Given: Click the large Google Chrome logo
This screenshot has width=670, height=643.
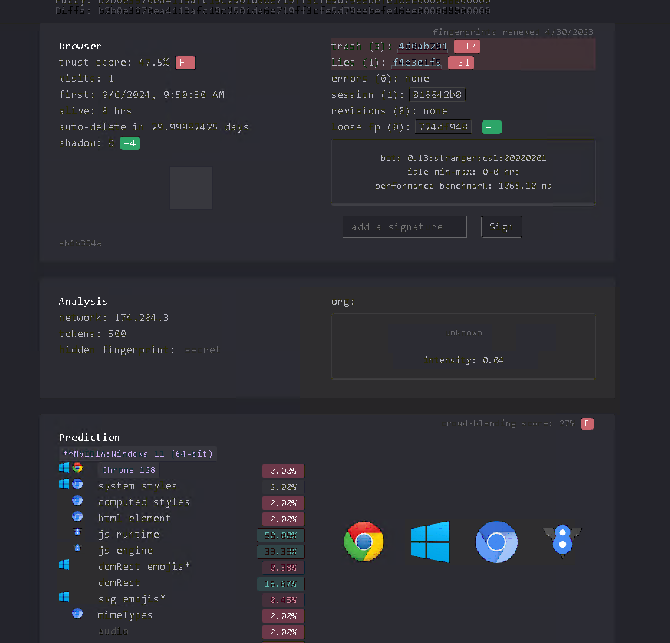Looking at the screenshot, I should click(x=363, y=541).
